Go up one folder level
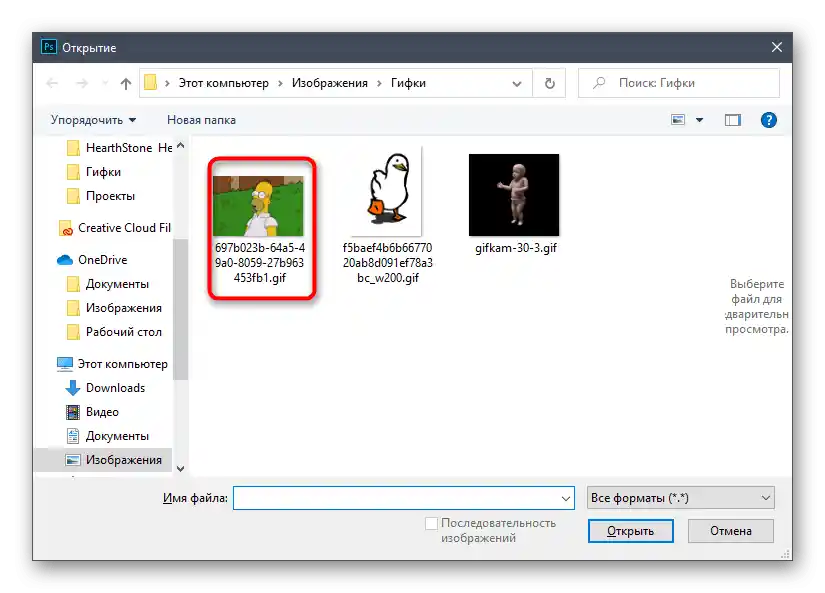825x593 pixels. (125, 83)
